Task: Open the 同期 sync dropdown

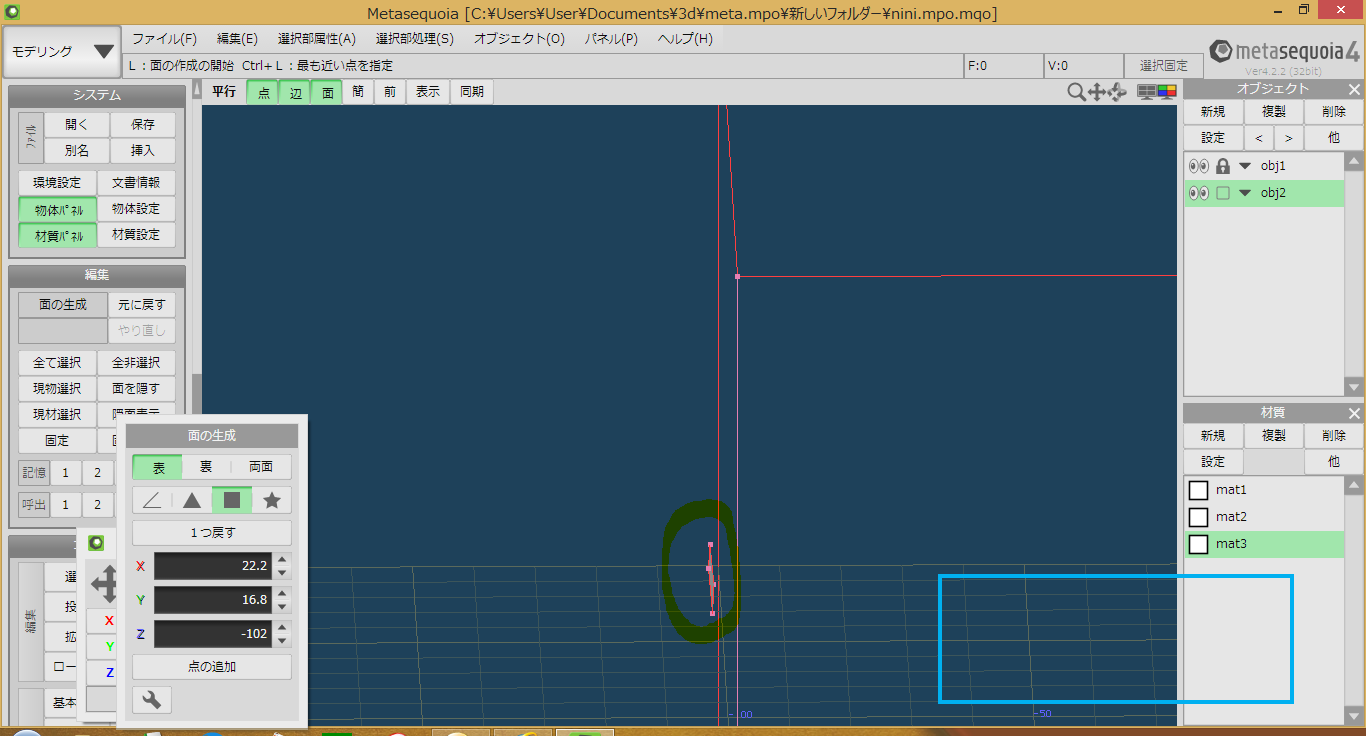Action: pyautogui.click(x=472, y=92)
